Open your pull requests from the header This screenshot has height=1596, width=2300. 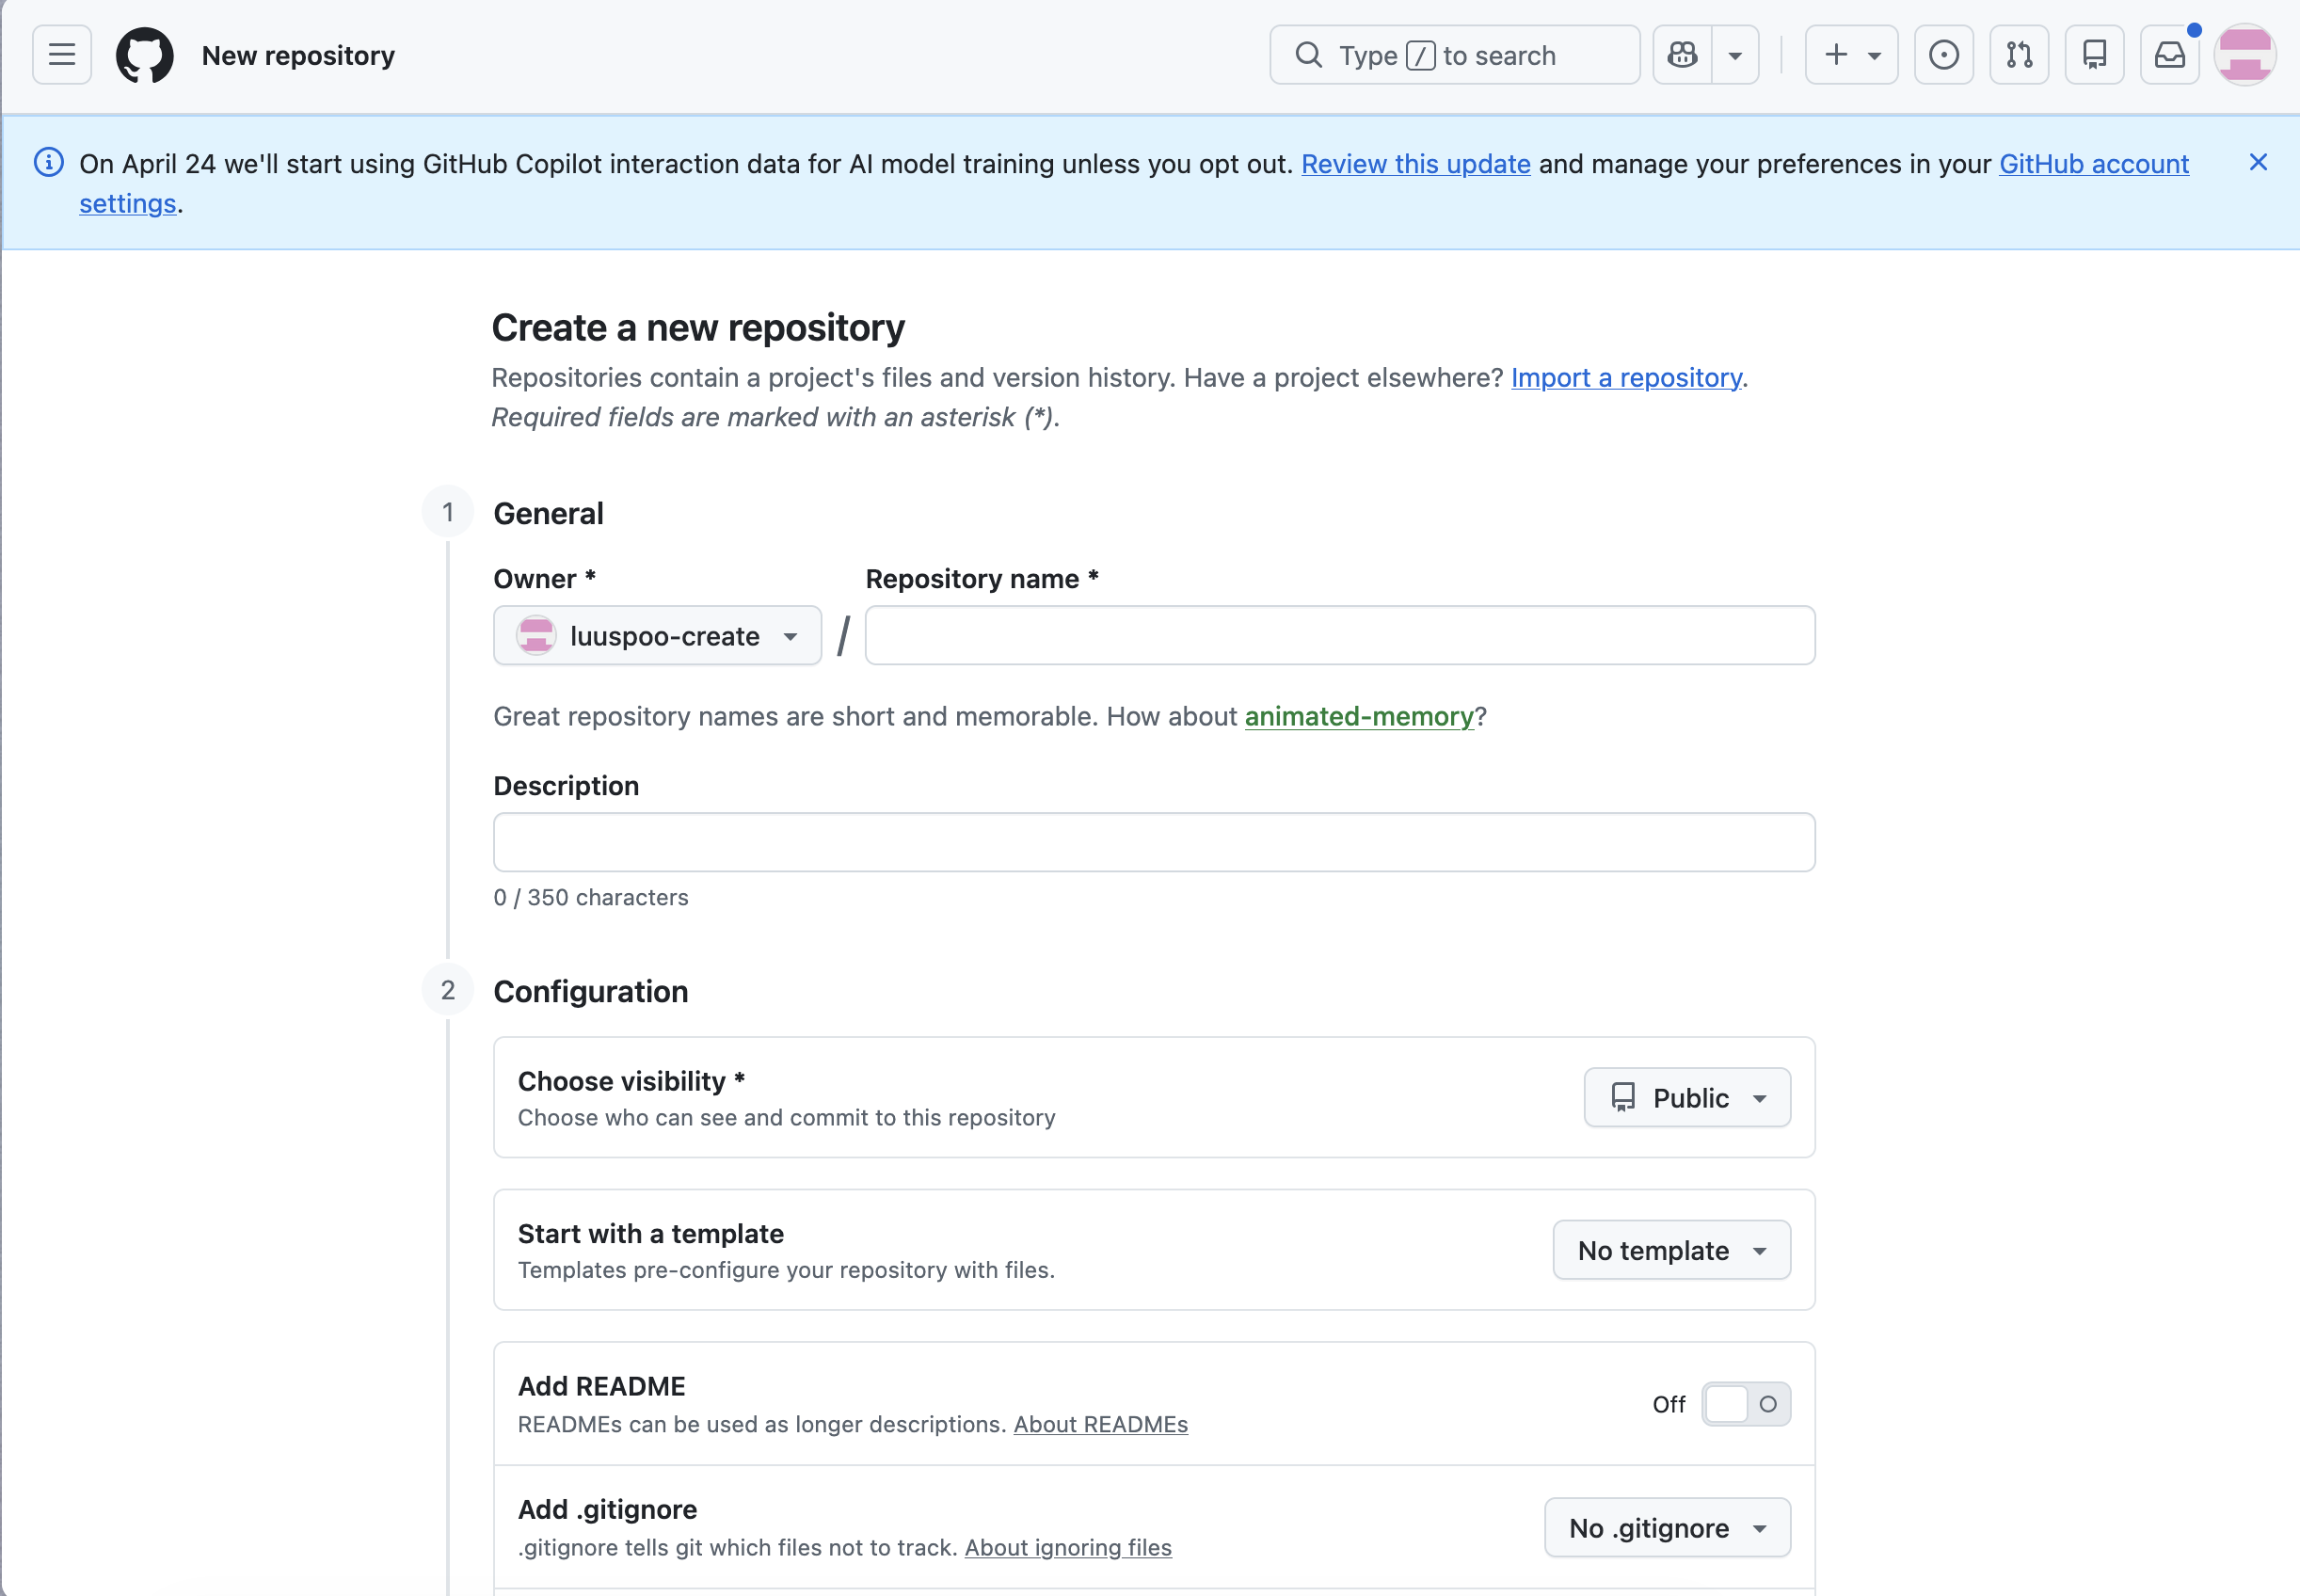click(x=2017, y=54)
